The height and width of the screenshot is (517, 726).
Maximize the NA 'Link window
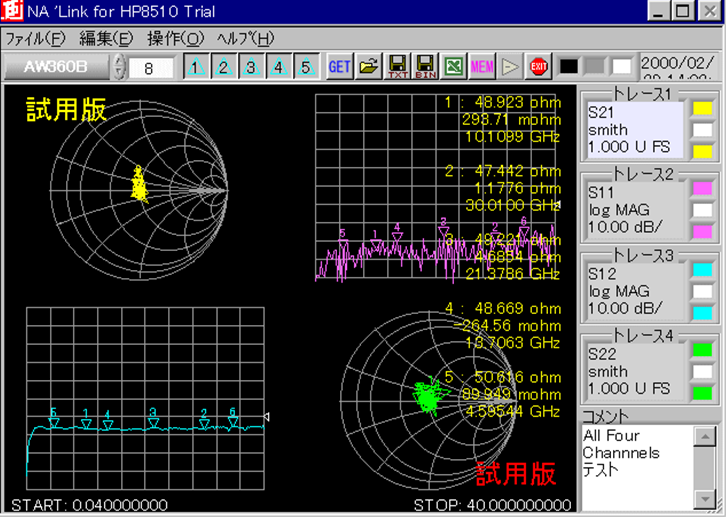(683, 10)
